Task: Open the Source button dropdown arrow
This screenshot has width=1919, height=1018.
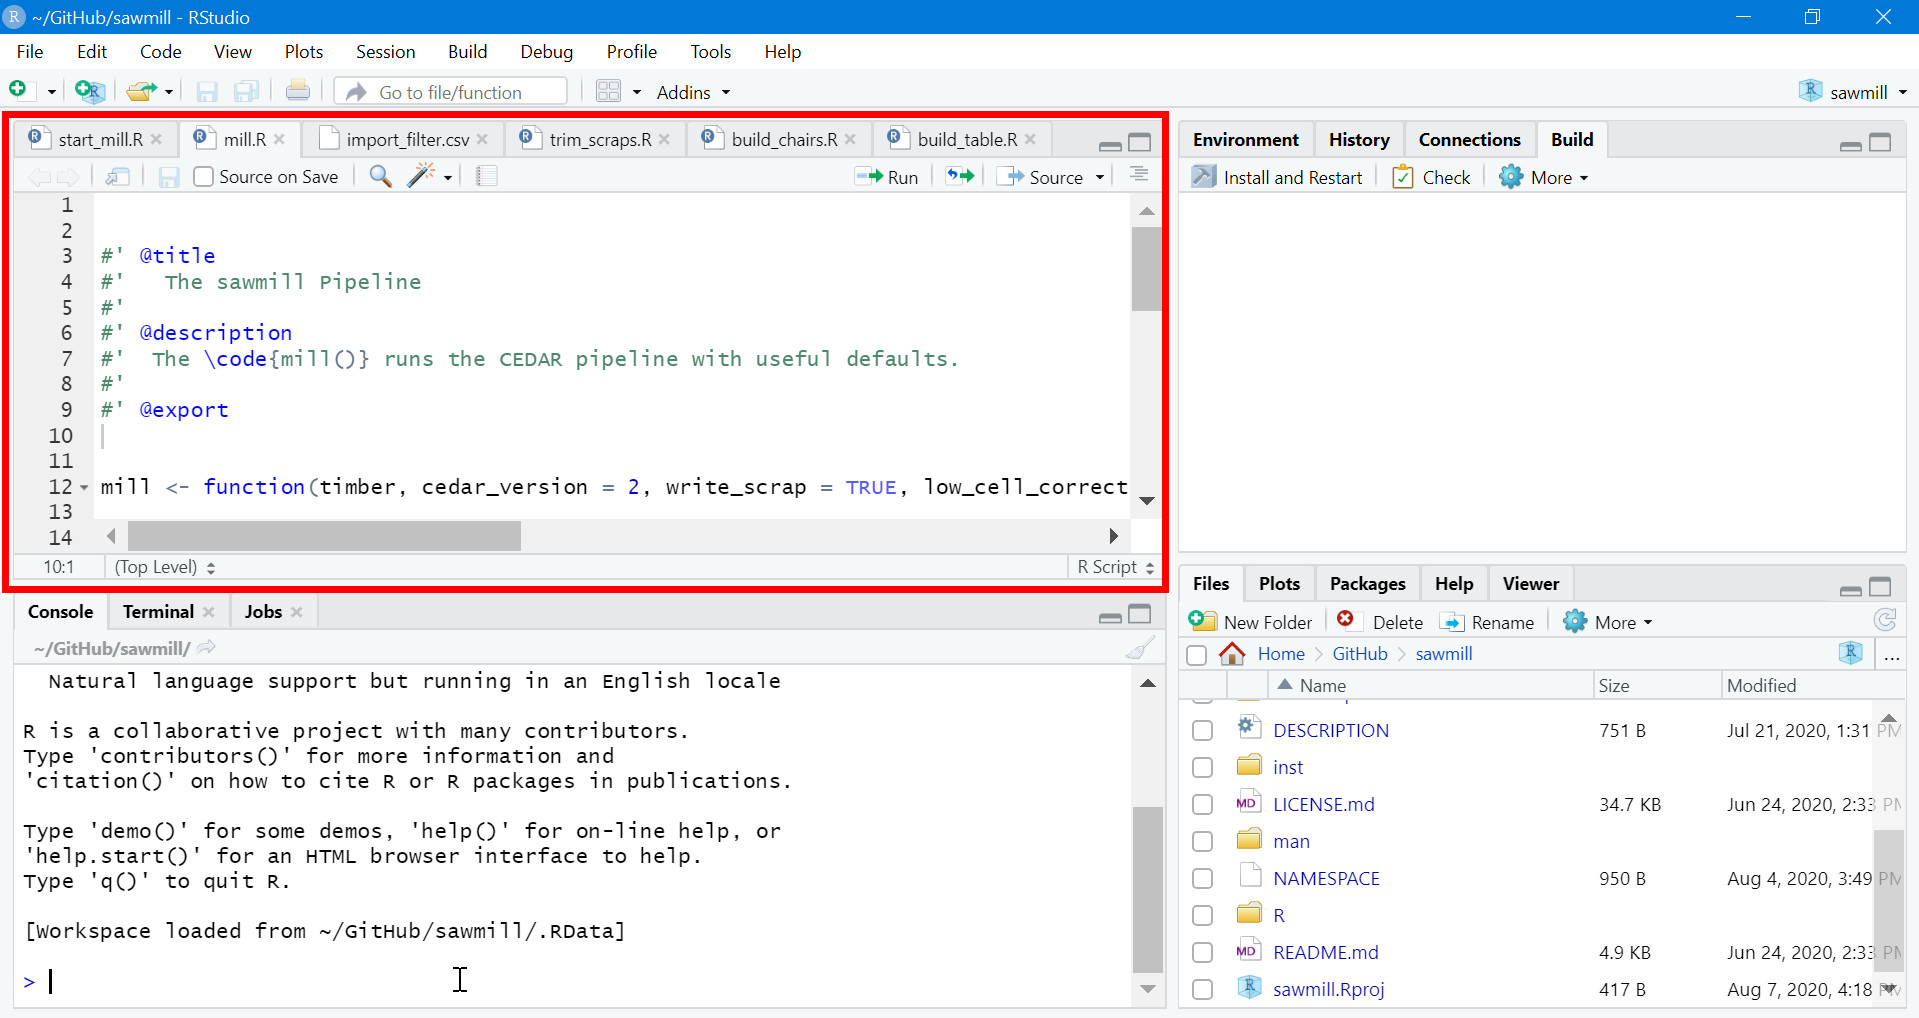Action: point(1100,177)
